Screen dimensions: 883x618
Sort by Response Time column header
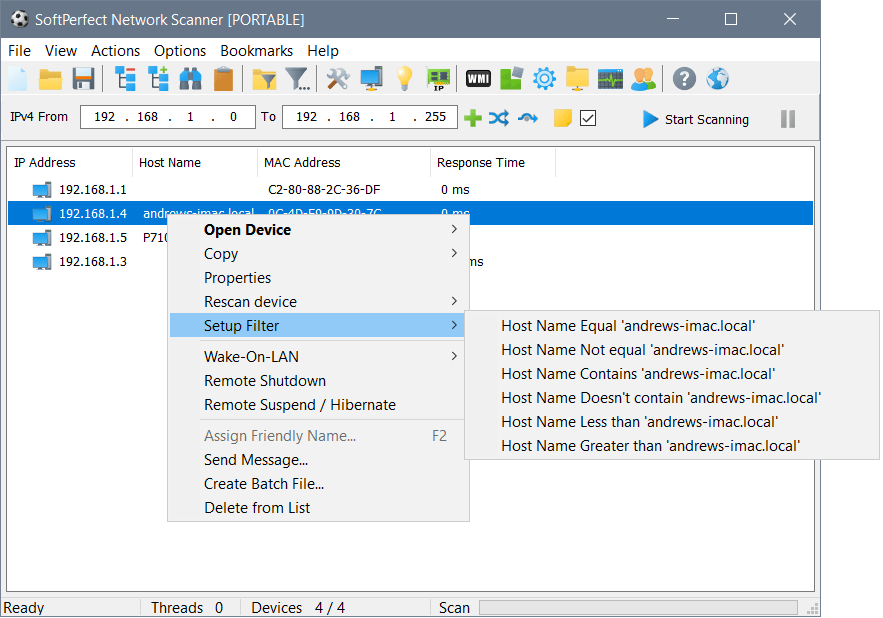493,162
